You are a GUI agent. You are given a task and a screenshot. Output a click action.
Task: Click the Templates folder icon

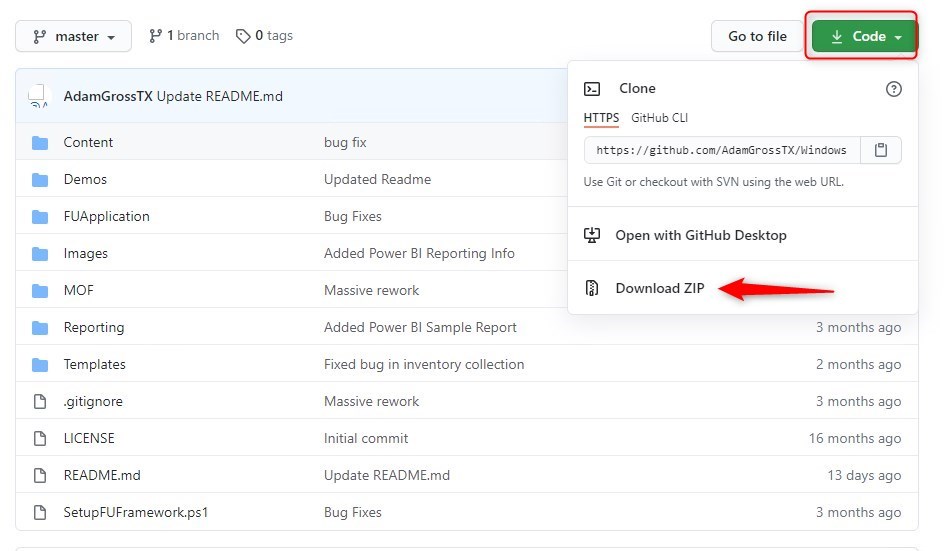40,364
